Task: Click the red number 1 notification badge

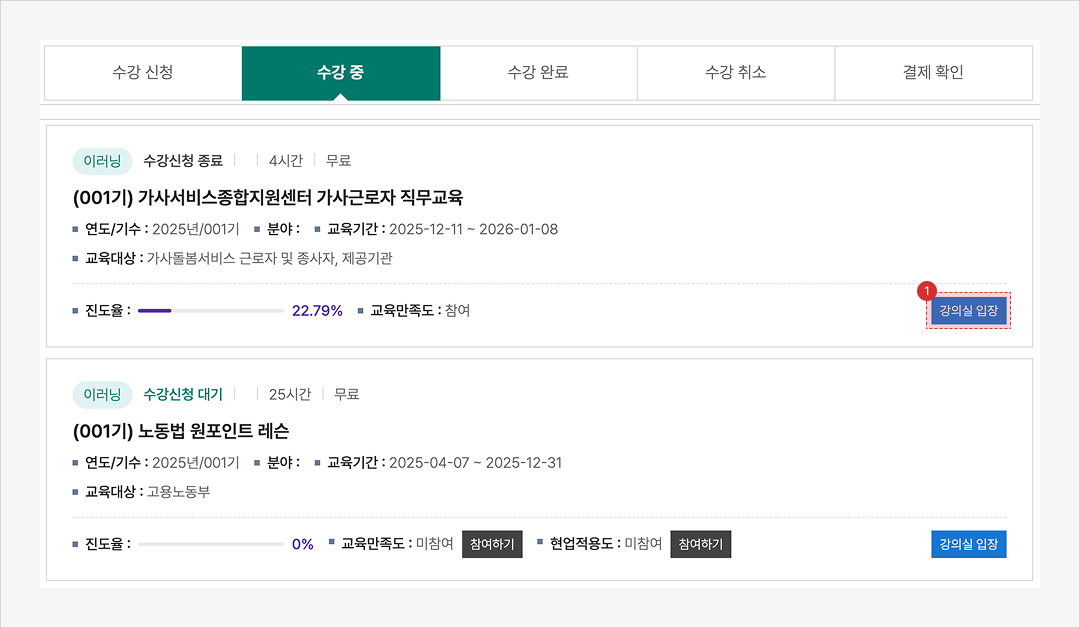Action: click(x=926, y=290)
